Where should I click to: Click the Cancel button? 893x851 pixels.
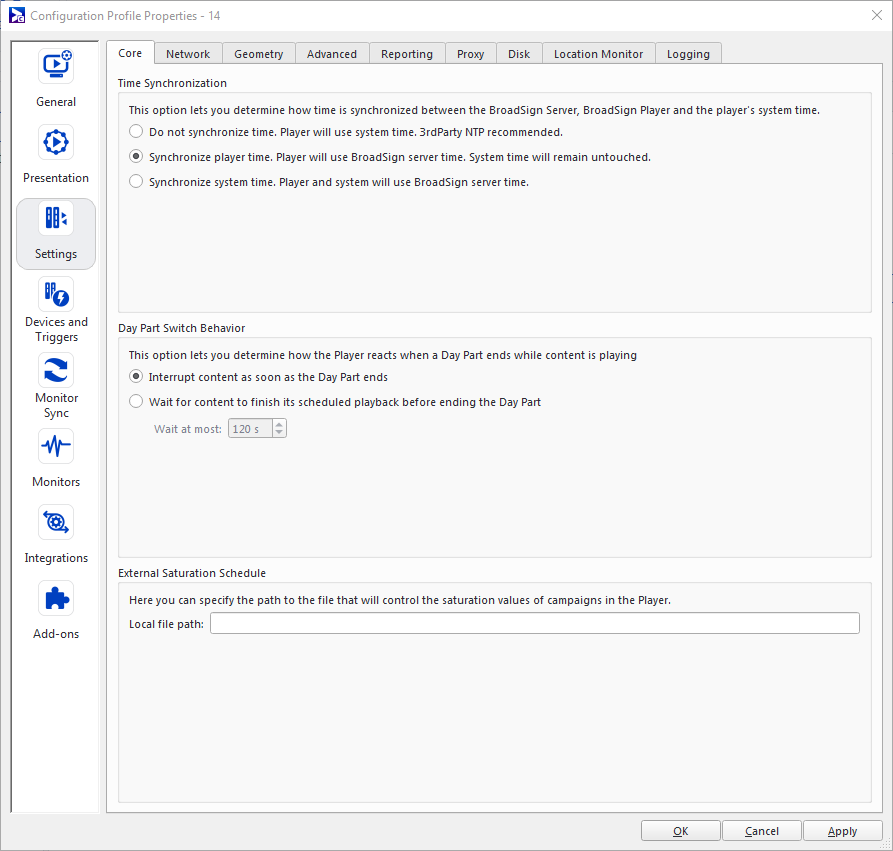pos(761,831)
